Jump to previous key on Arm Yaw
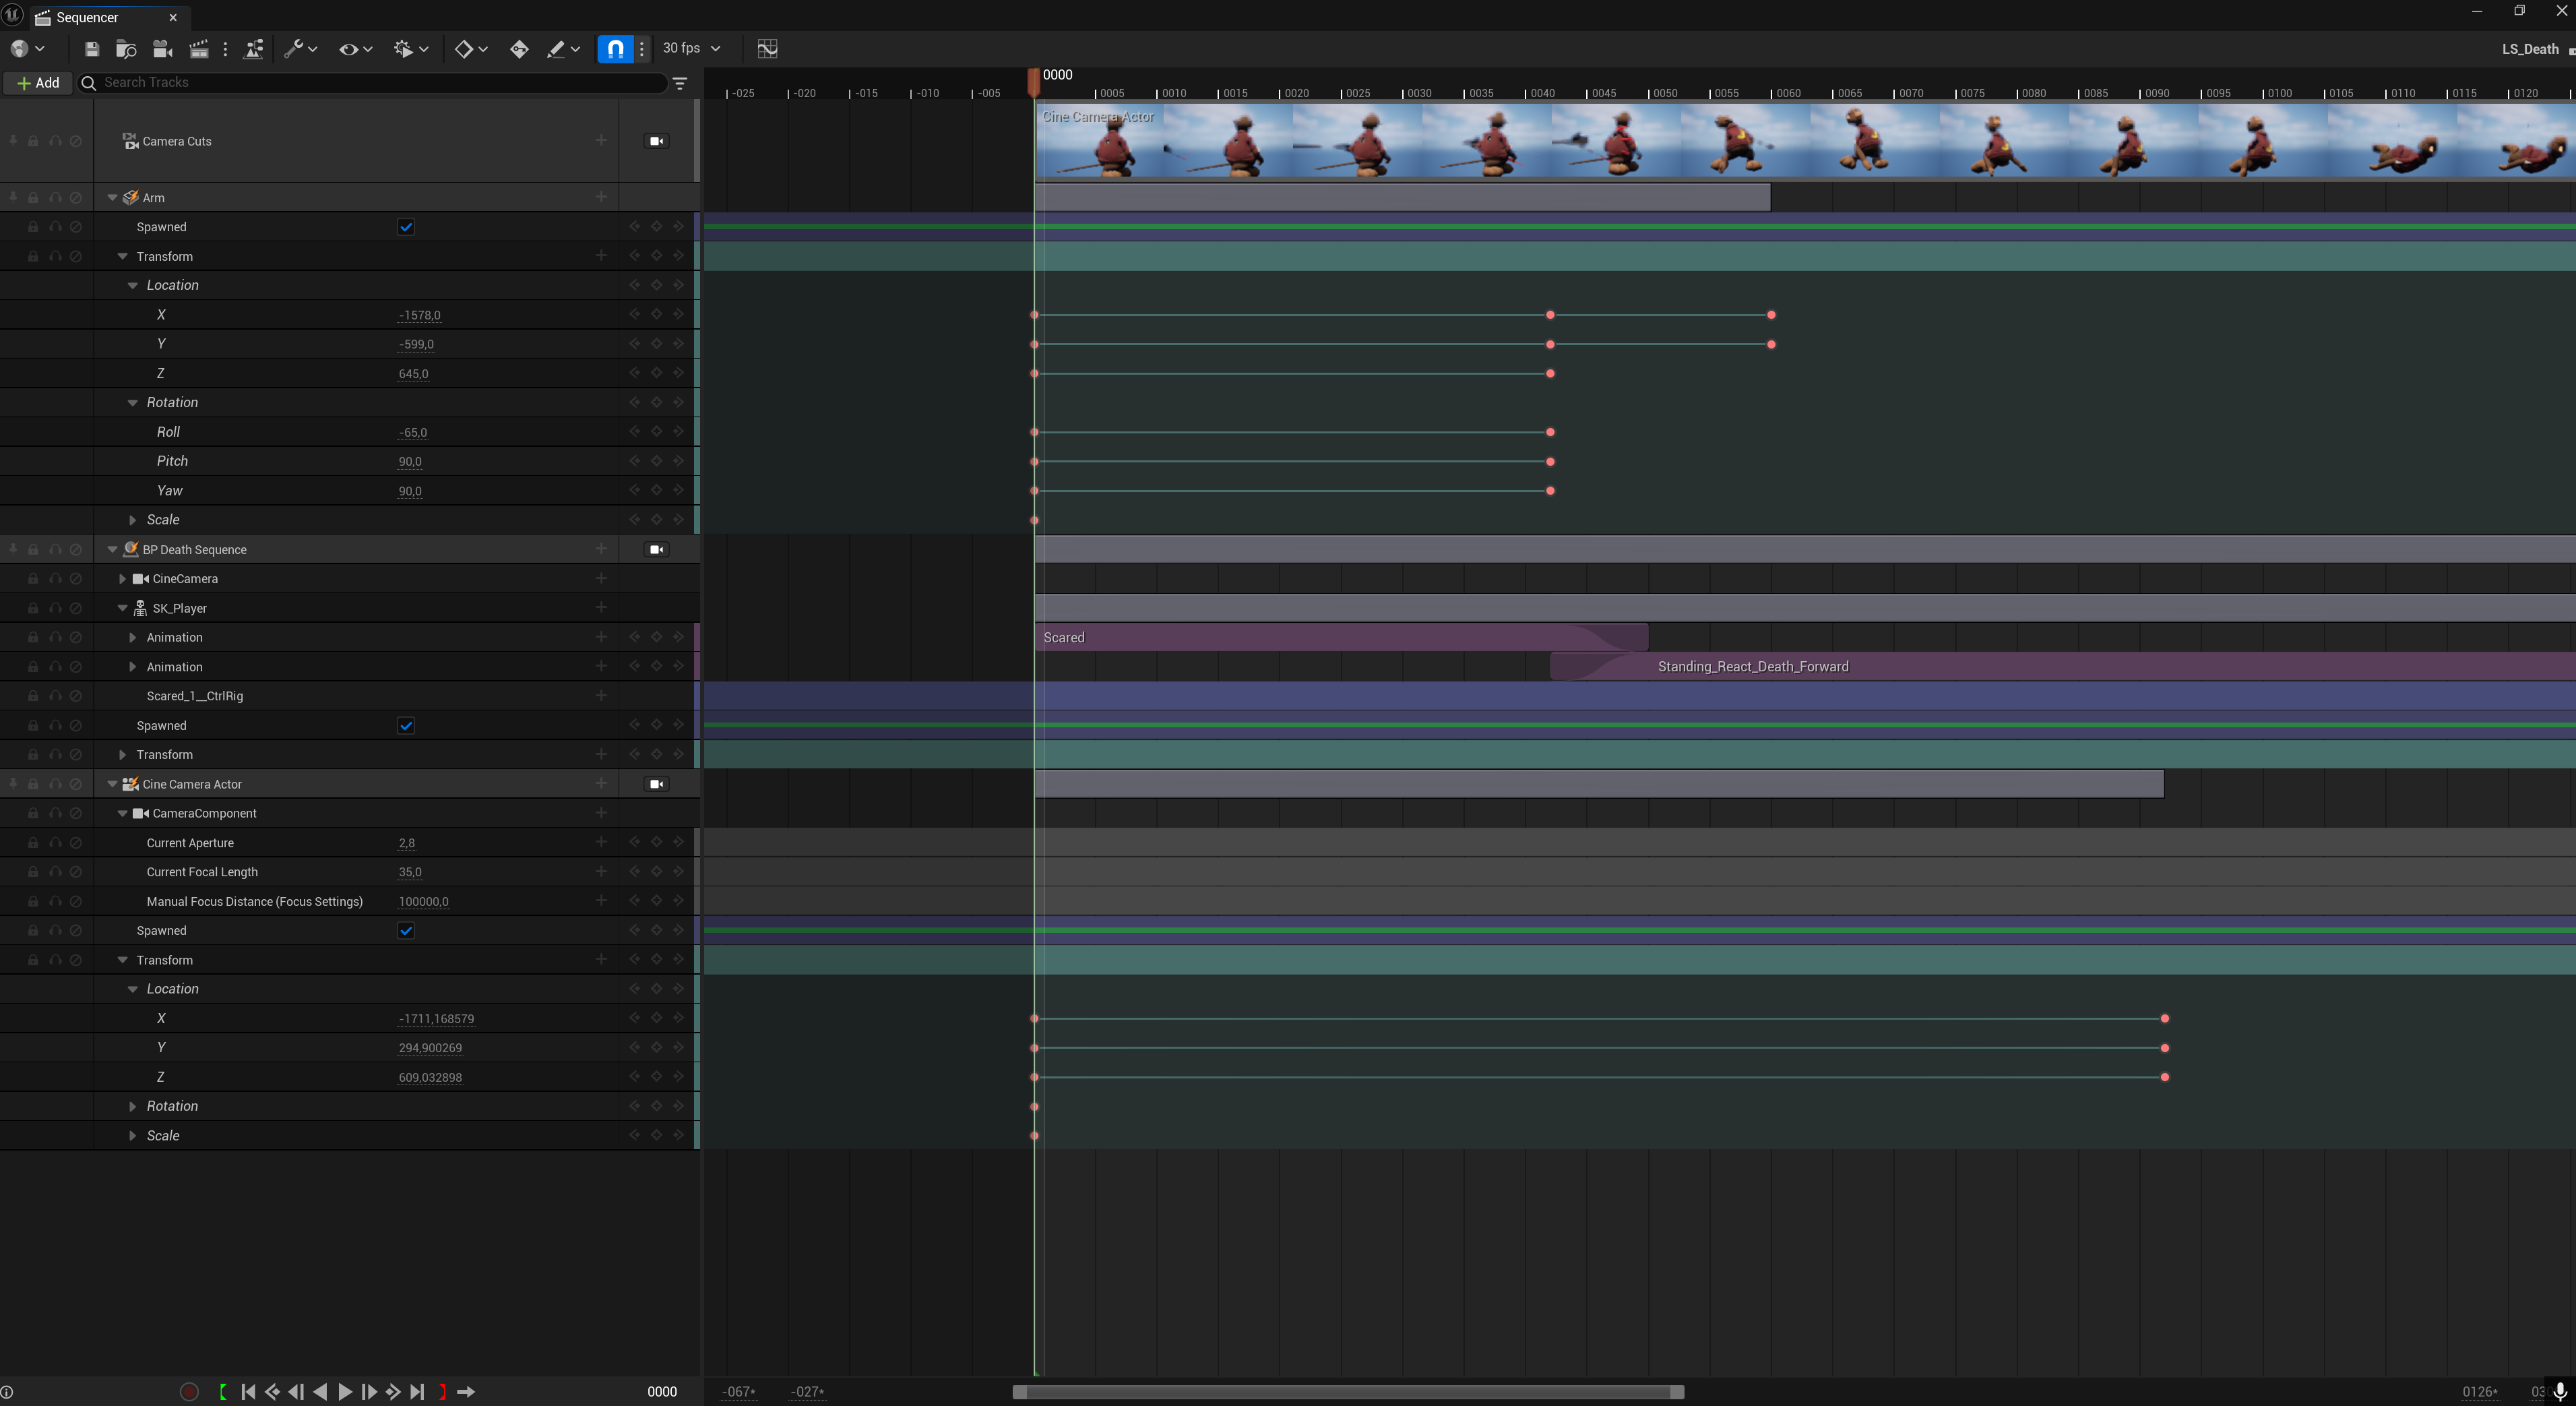2576x1406 pixels. [634, 490]
